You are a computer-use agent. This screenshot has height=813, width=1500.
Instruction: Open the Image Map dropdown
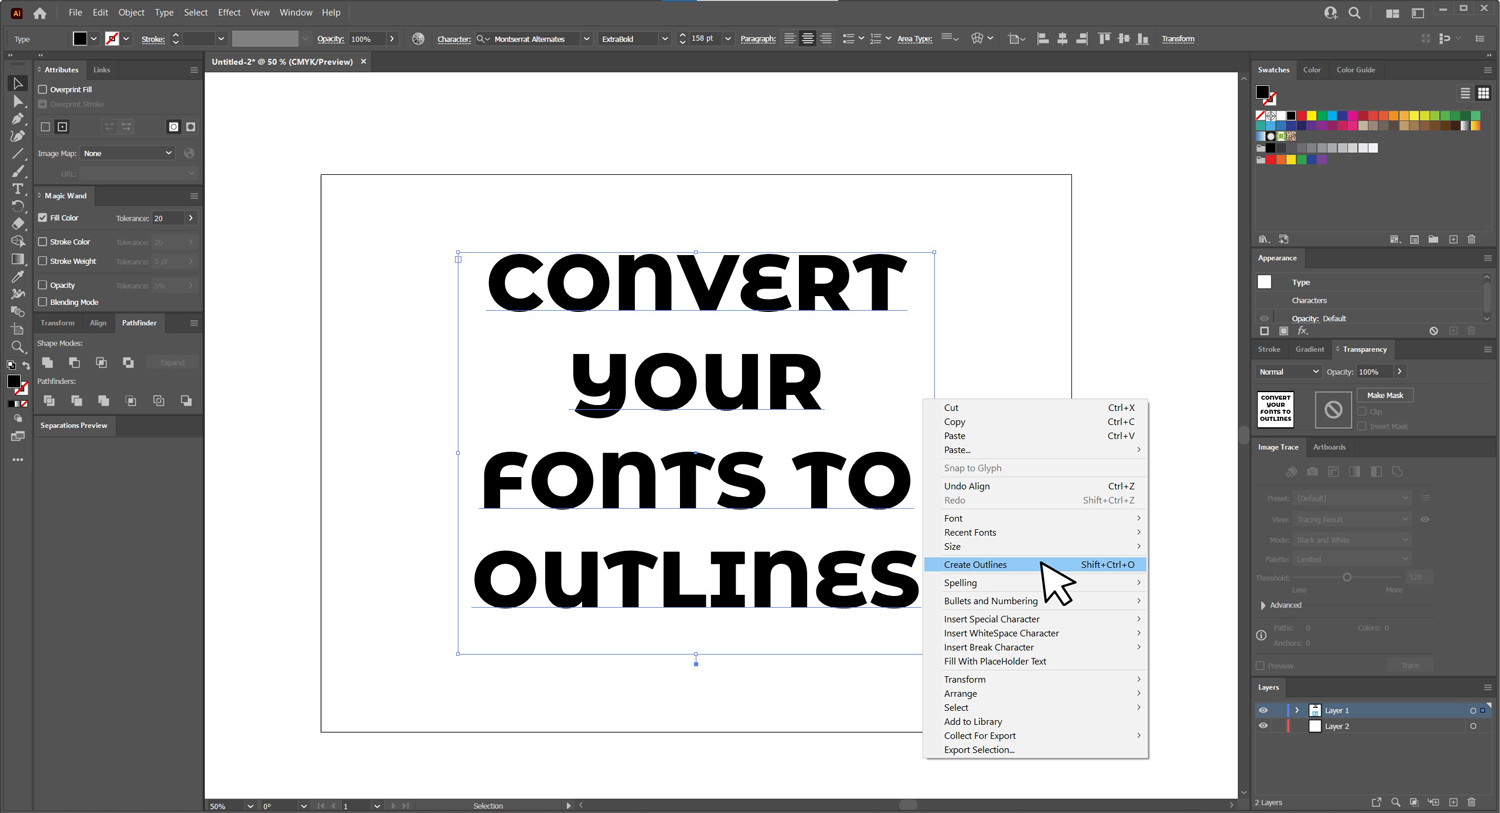[x=128, y=153]
